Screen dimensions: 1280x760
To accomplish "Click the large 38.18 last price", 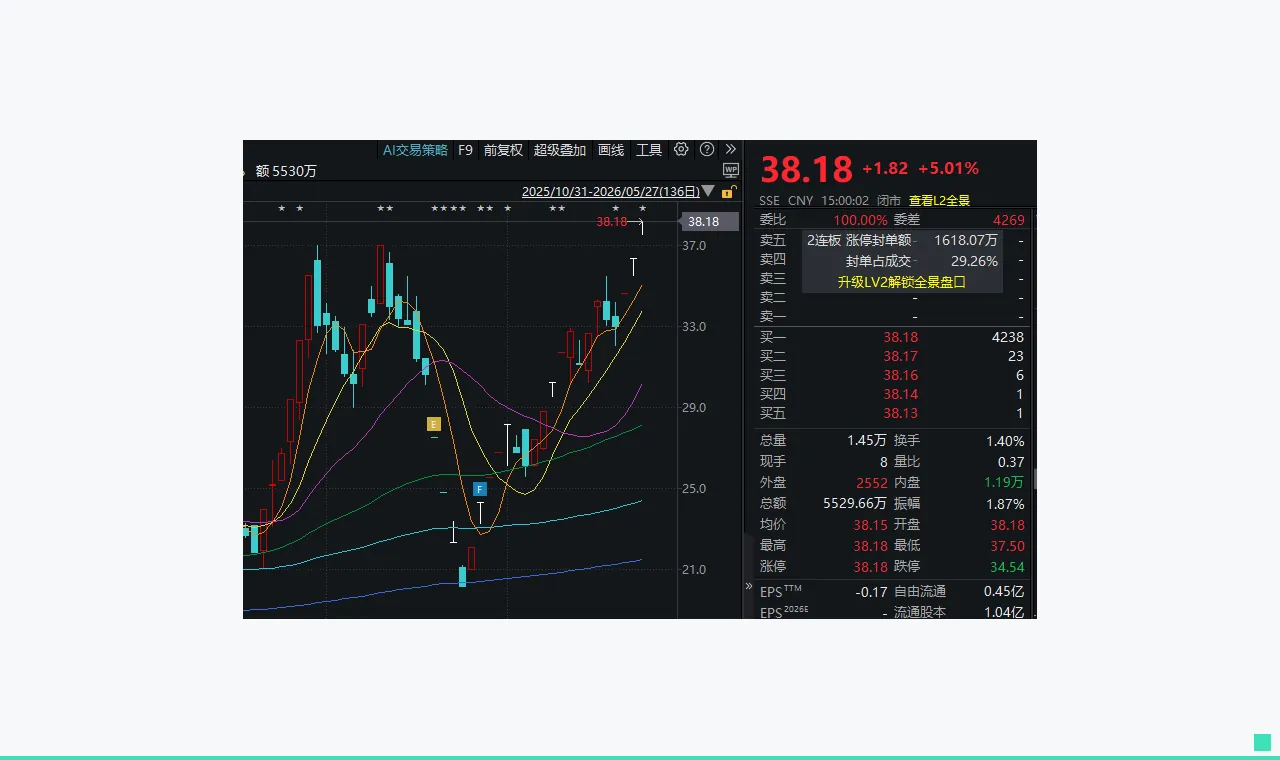I will pos(806,170).
